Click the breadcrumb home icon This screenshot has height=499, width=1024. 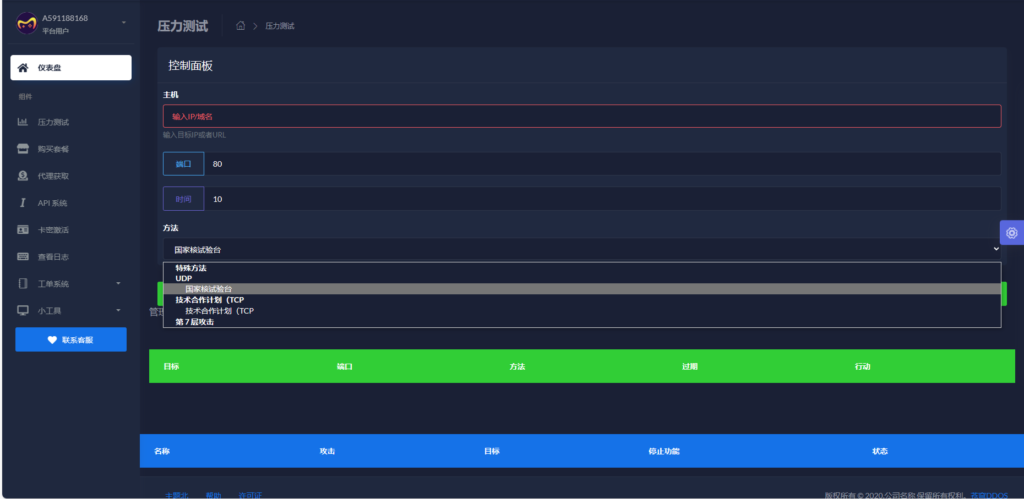240,26
